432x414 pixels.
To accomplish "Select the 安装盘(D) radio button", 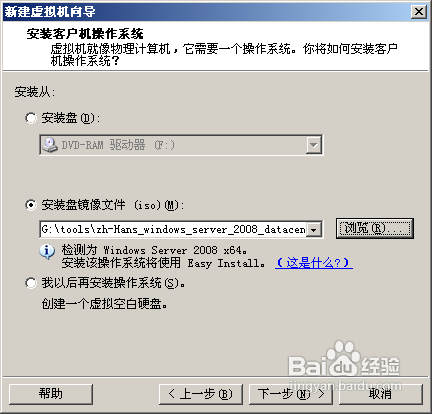I will tap(31, 118).
